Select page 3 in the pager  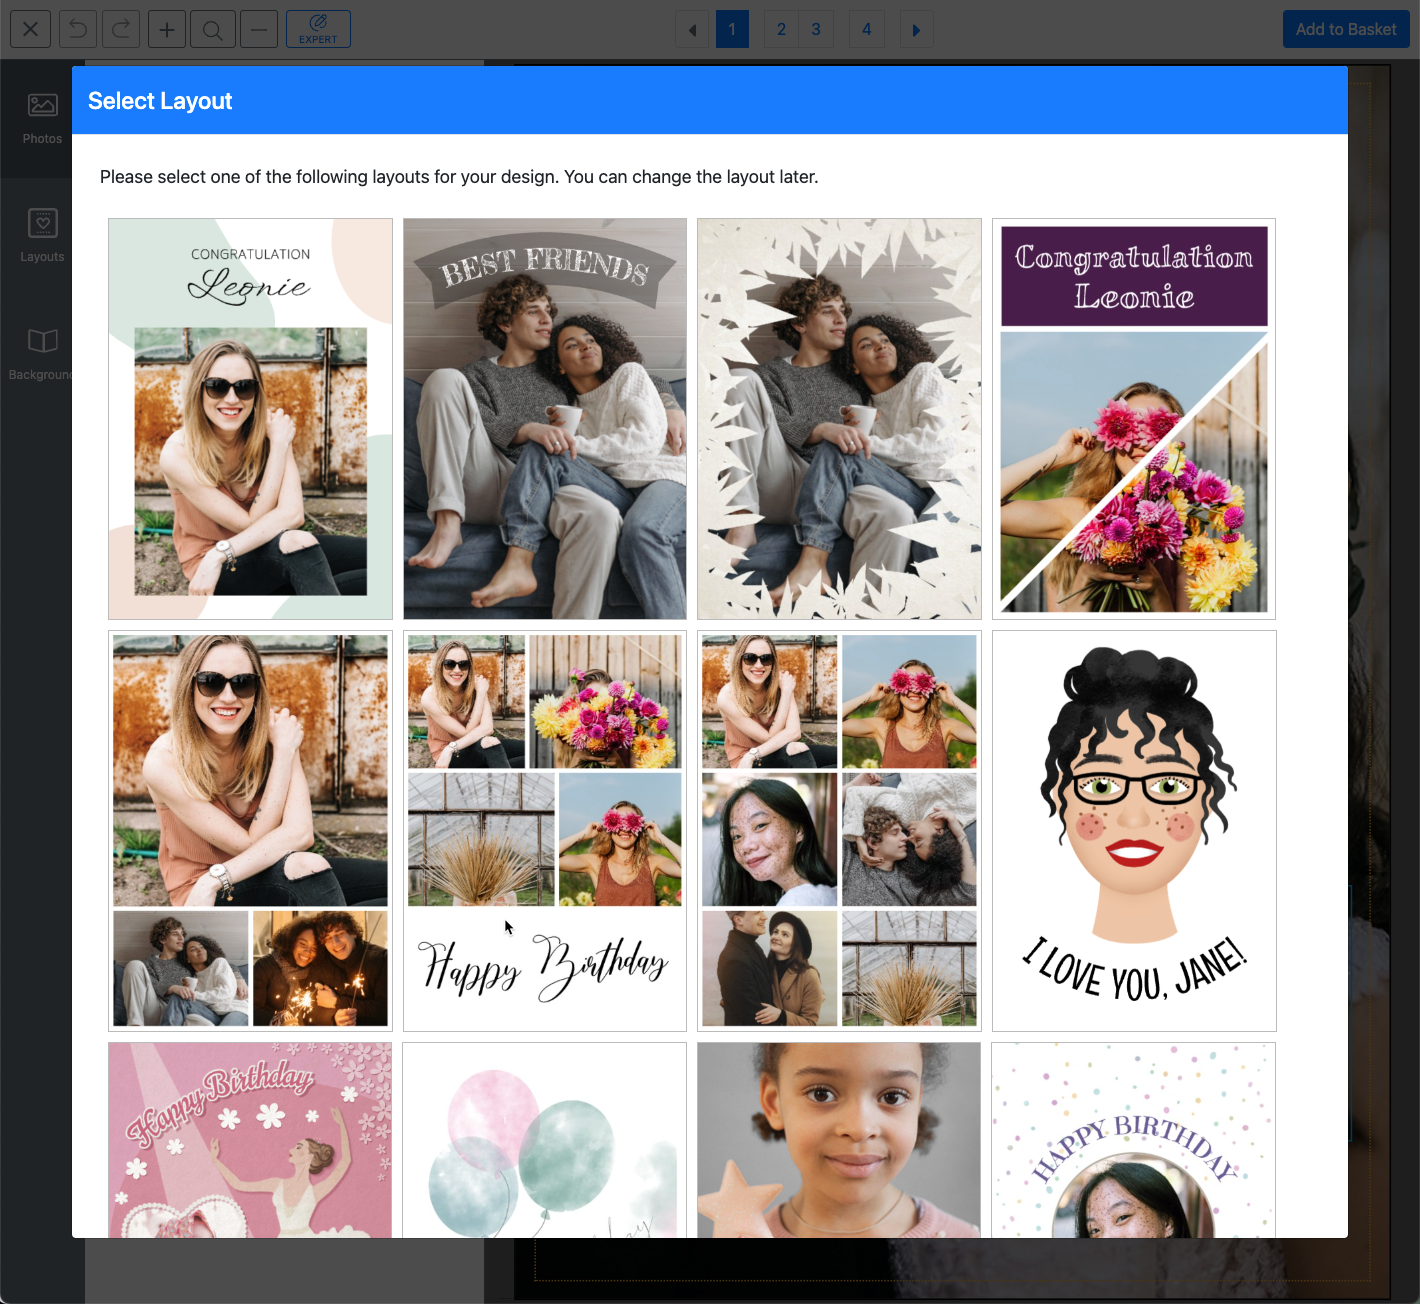(816, 29)
